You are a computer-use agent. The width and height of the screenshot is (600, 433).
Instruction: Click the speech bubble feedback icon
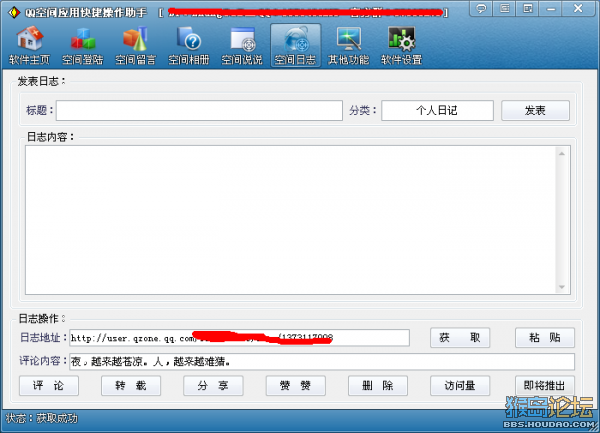(x=481, y=8)
